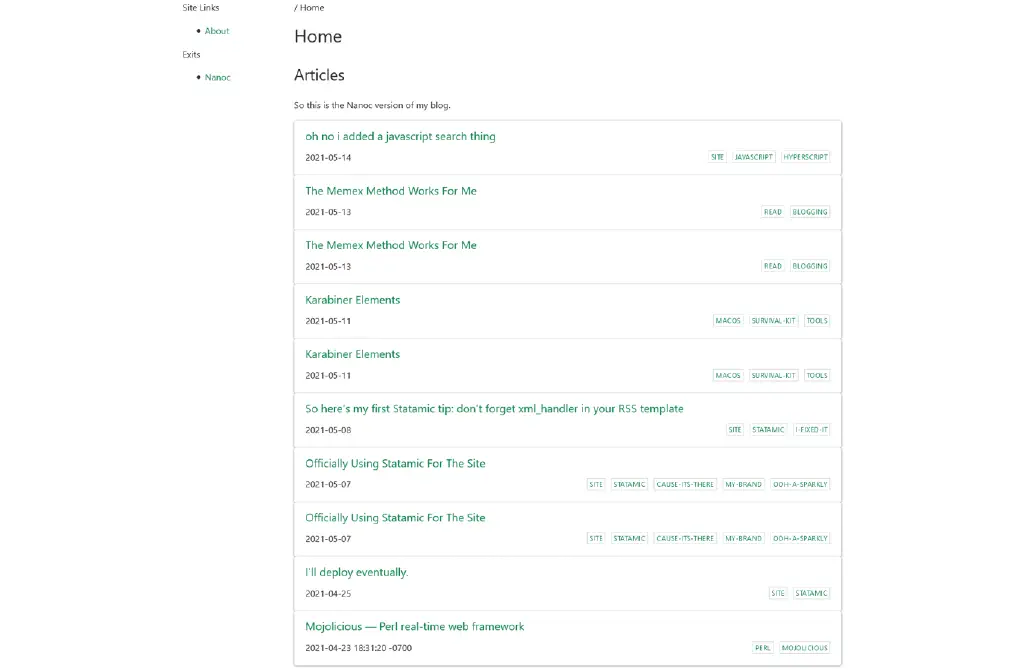Click STATAMIC tag on I'll deploy eventually row
Image resolution: width=1024 pixels, height=671 pixels.
[x=811, y=593]
